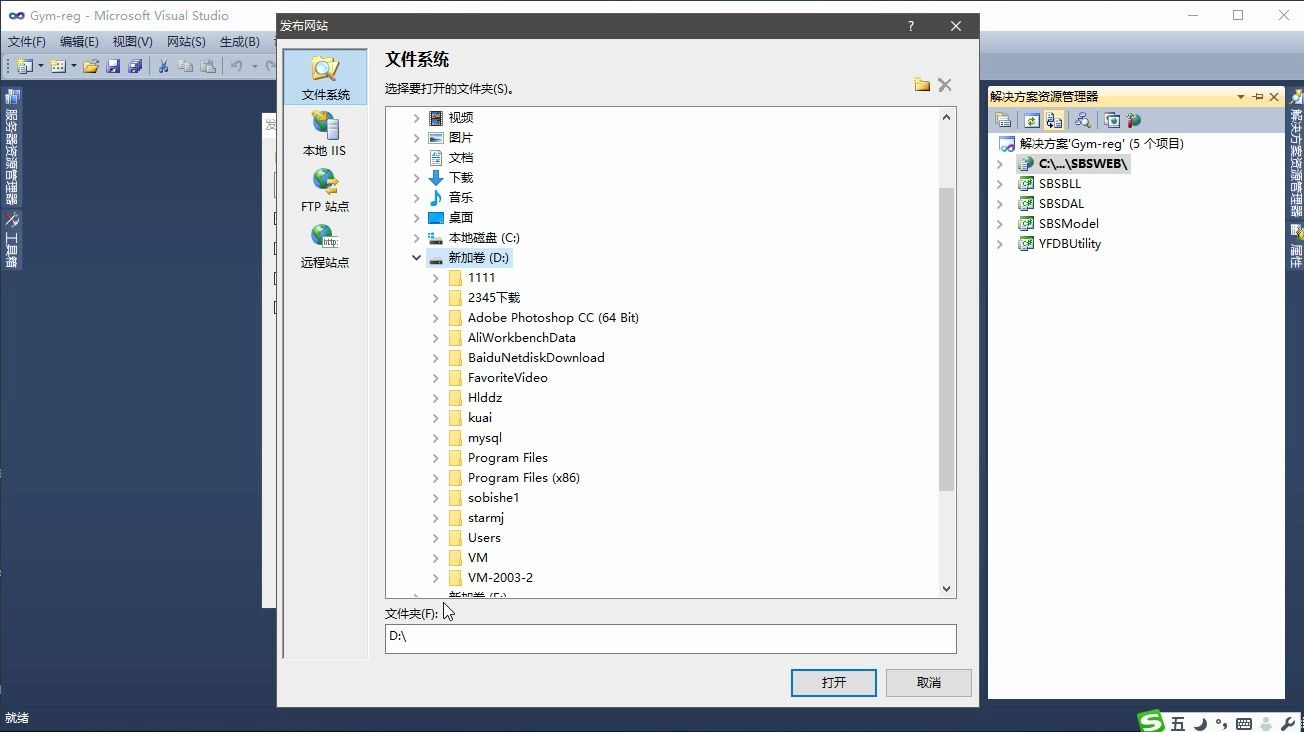Screen dimensions: 1304x732
Task: Click the 打开 button
Action: click(834, 683)
